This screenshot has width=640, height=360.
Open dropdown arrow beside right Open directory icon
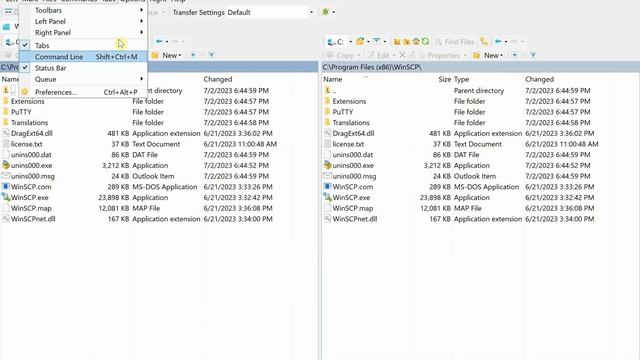point(368,42)
